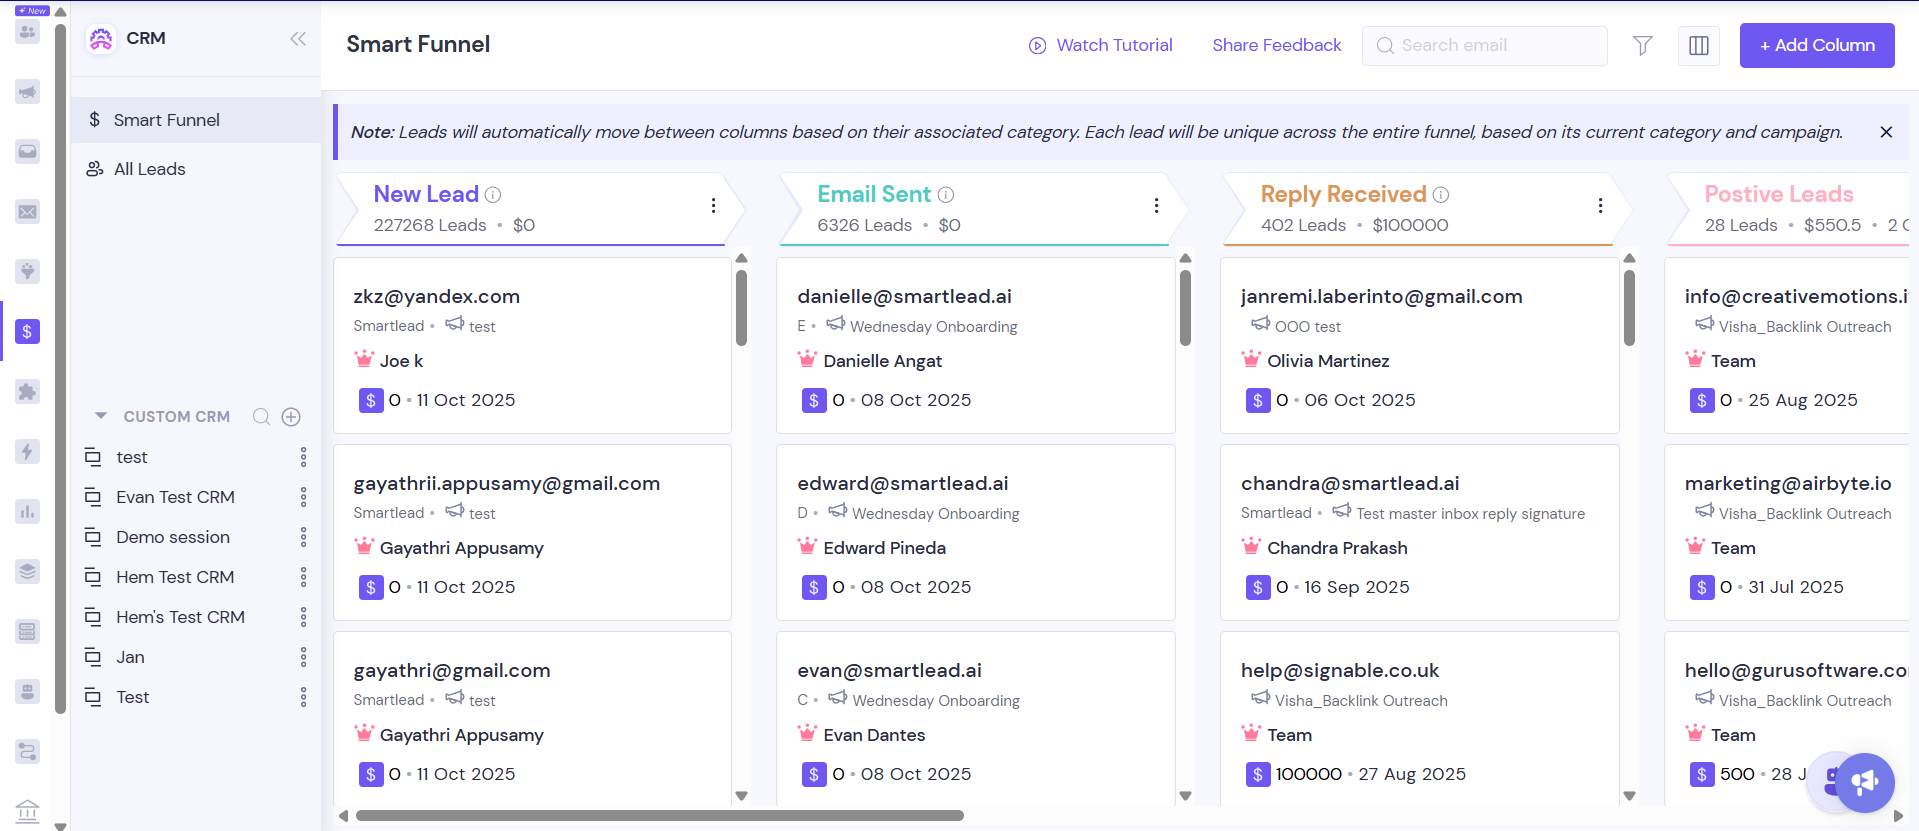Open Smart Funnel in the sidebar

click(166, 120)
